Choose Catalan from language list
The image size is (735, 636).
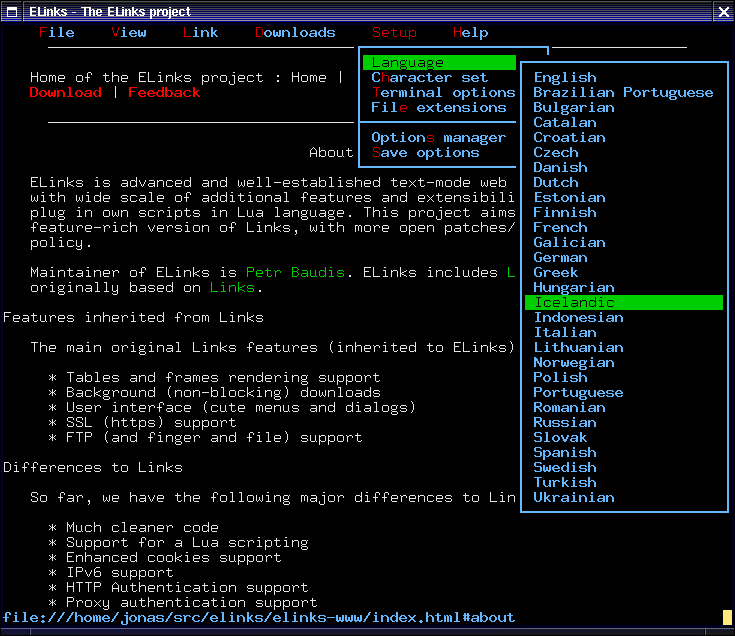[624, 122]
